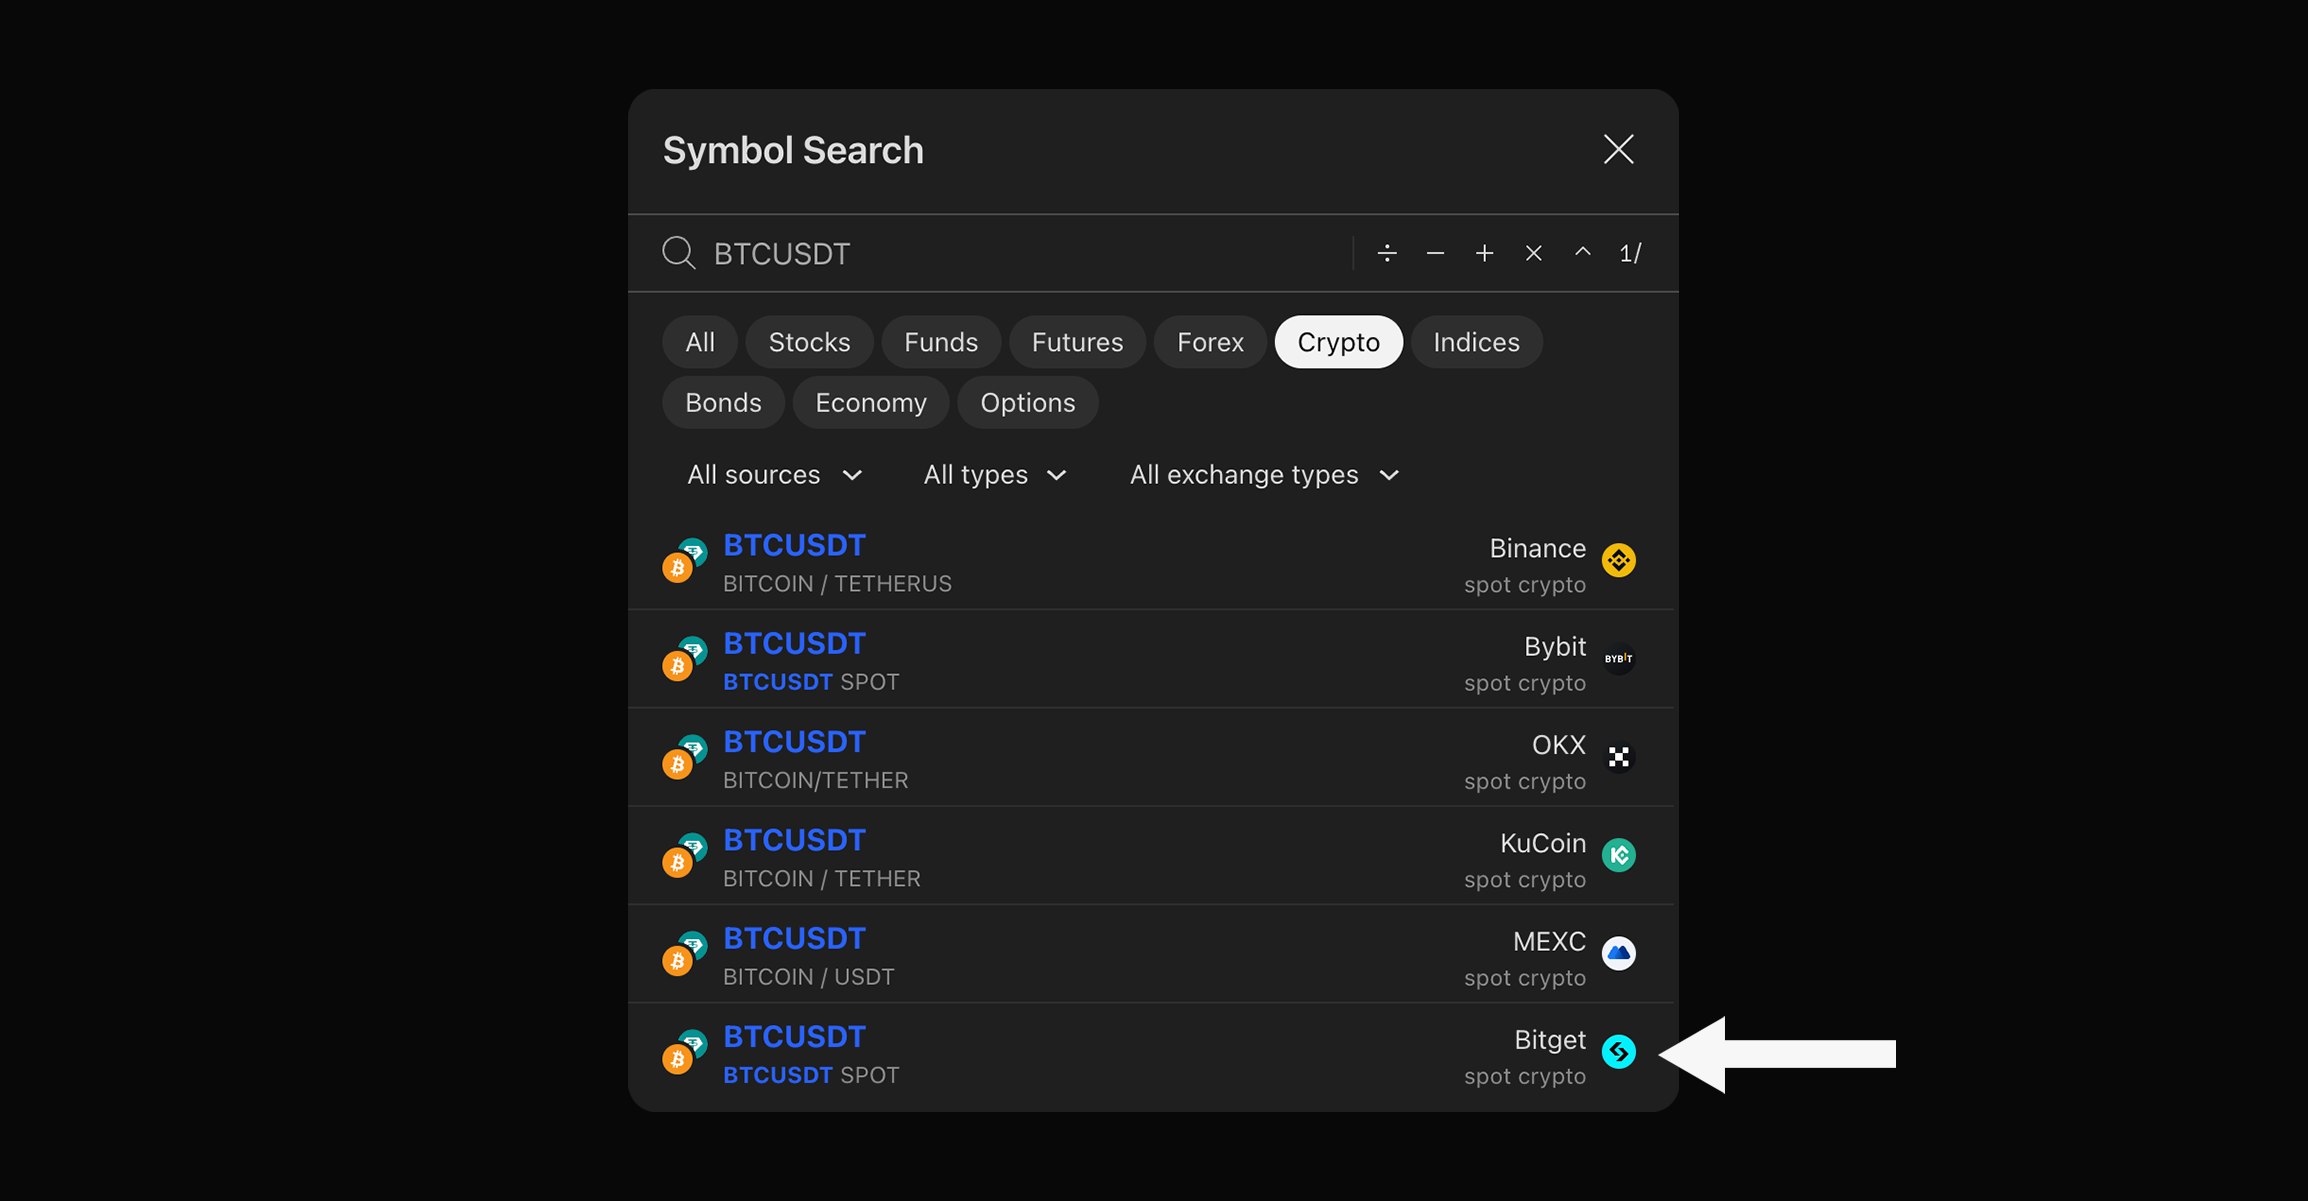2308x1201 pixels.
Task: Click the plus operator icon
Action: tap(1484, 253)
